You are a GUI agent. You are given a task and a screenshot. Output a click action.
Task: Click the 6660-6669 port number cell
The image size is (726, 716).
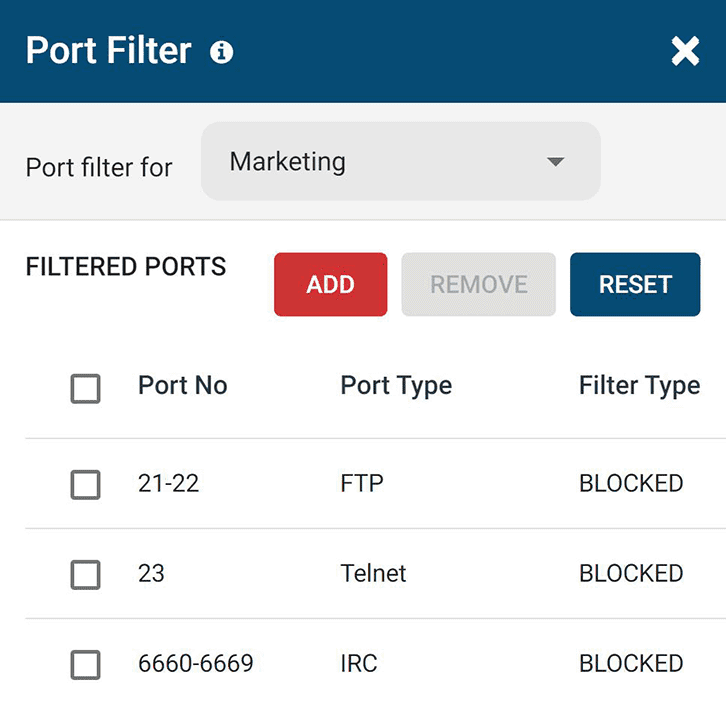pos(195,664)
